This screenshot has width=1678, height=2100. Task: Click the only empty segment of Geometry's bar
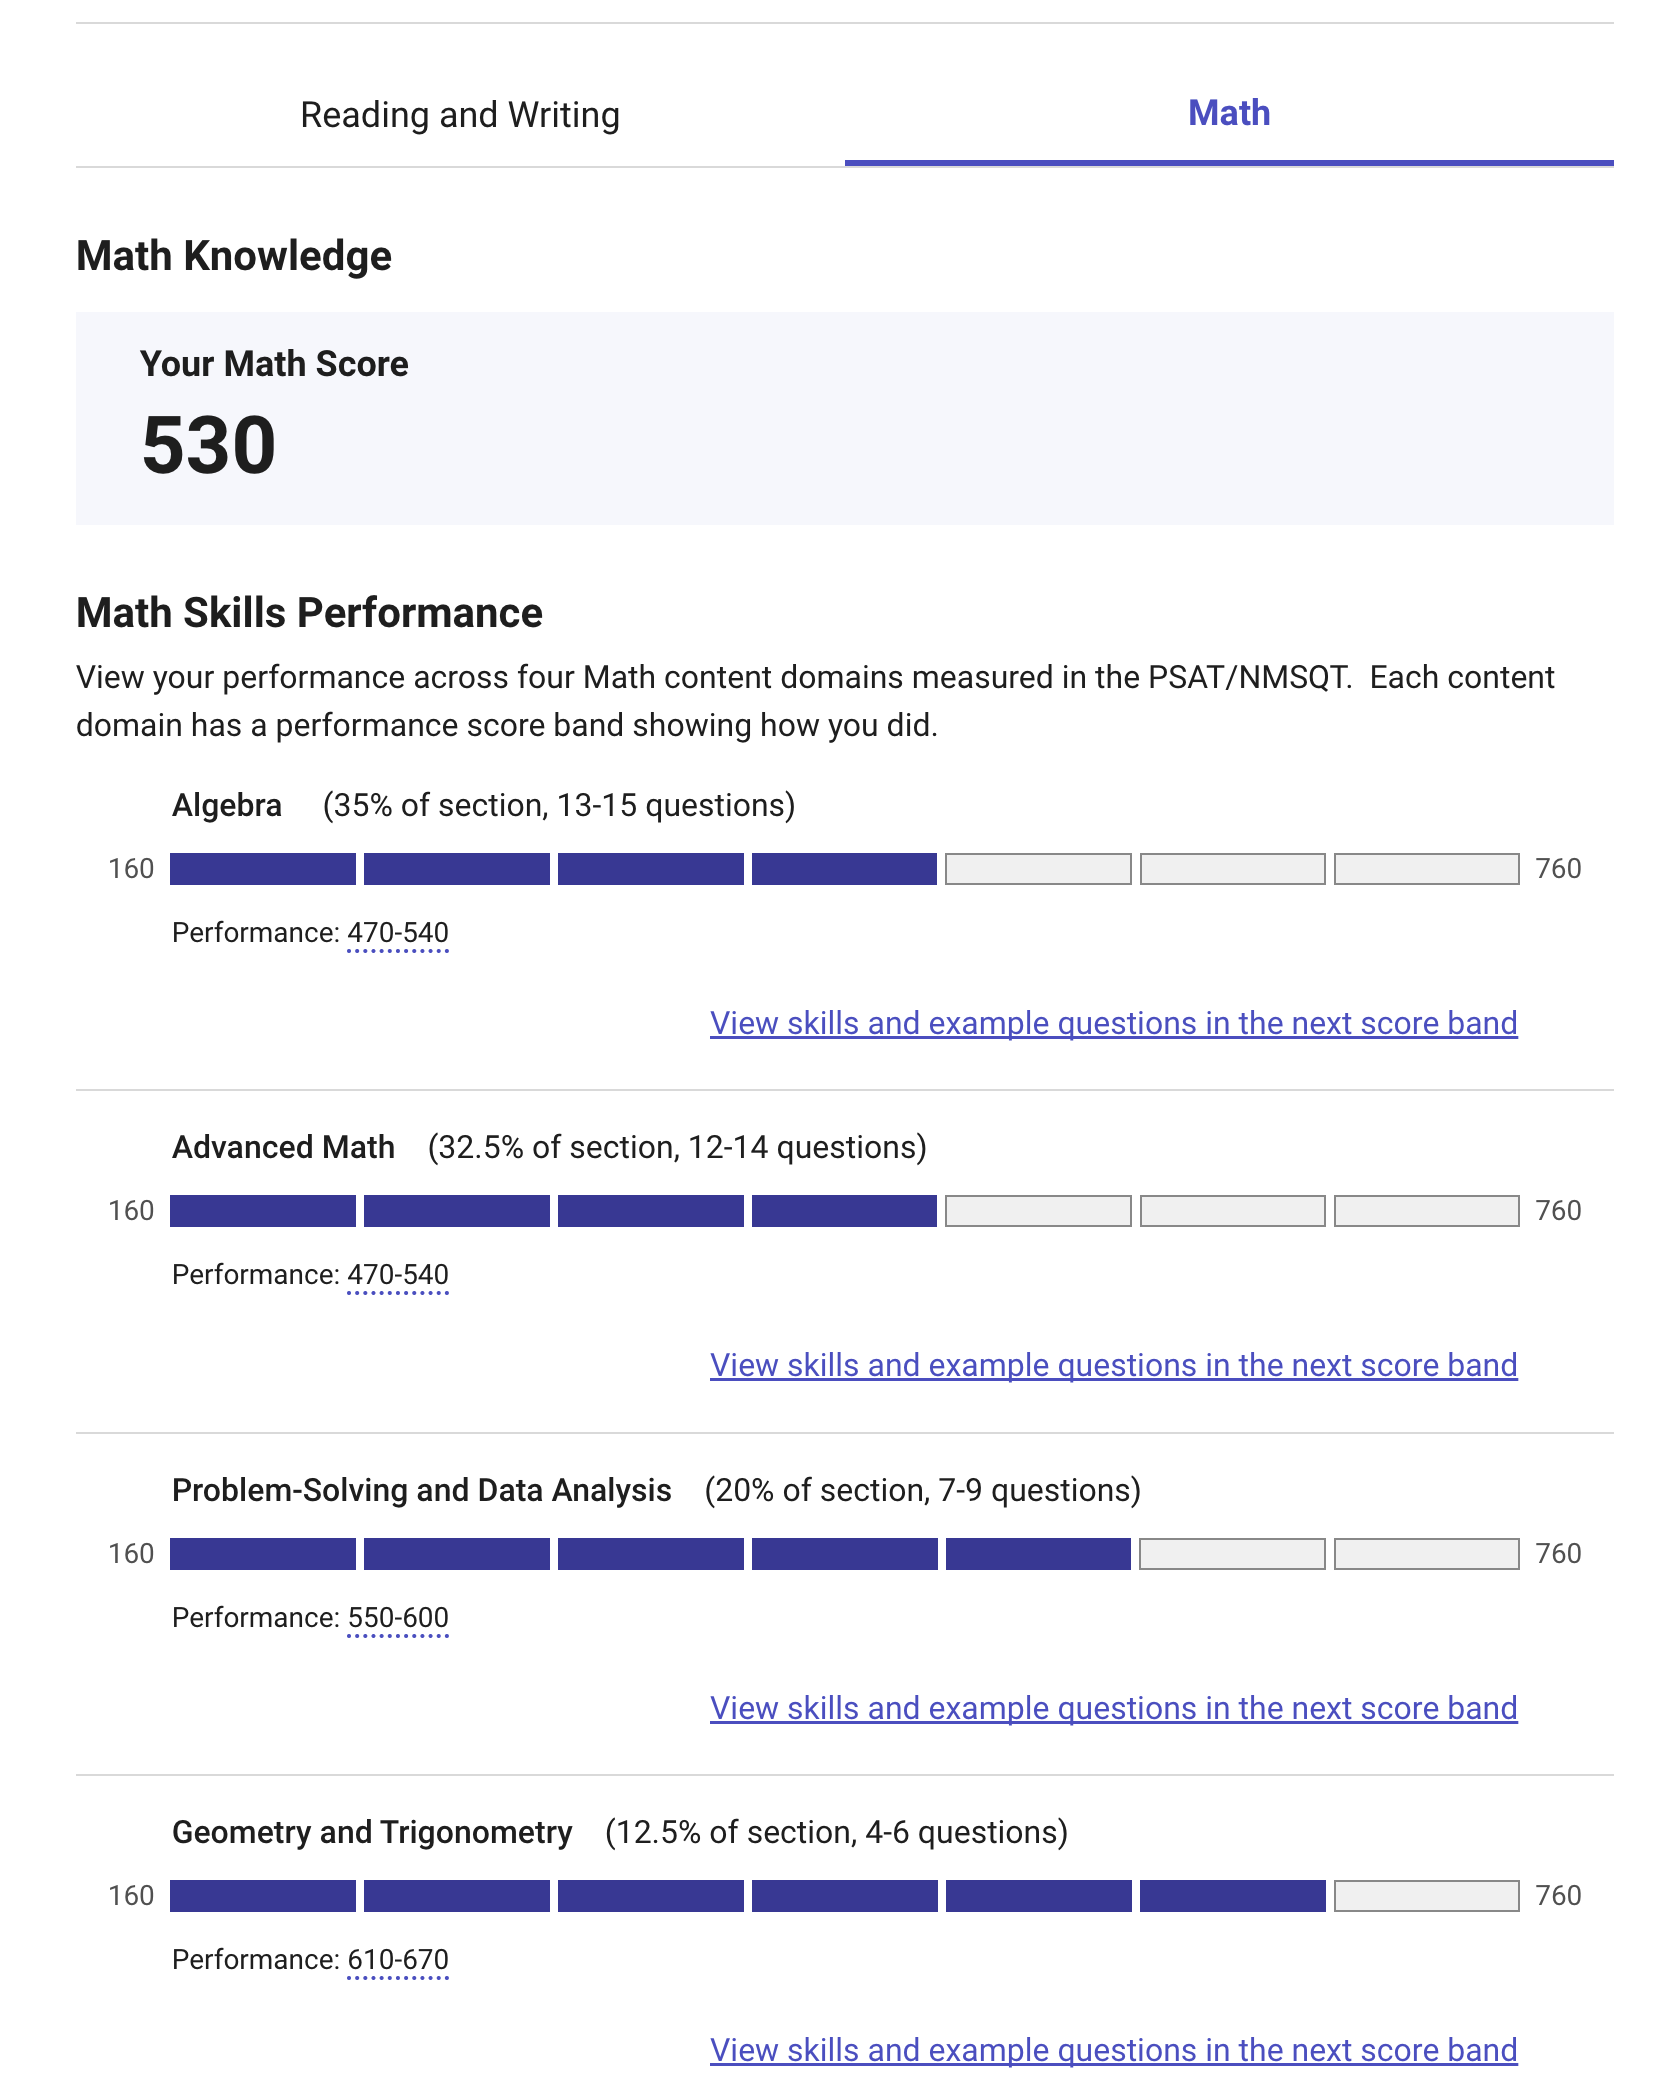[1426, 1896]
